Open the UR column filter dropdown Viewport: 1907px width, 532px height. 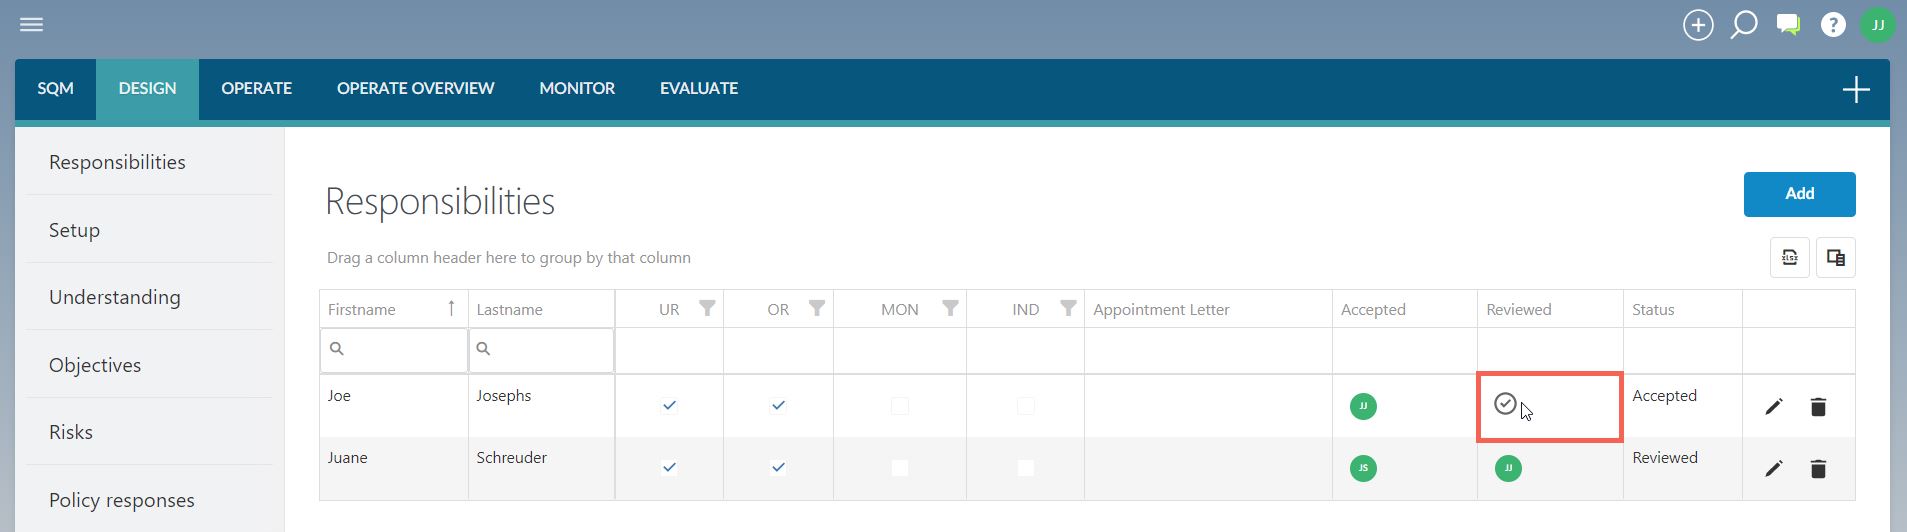point(707,309)
